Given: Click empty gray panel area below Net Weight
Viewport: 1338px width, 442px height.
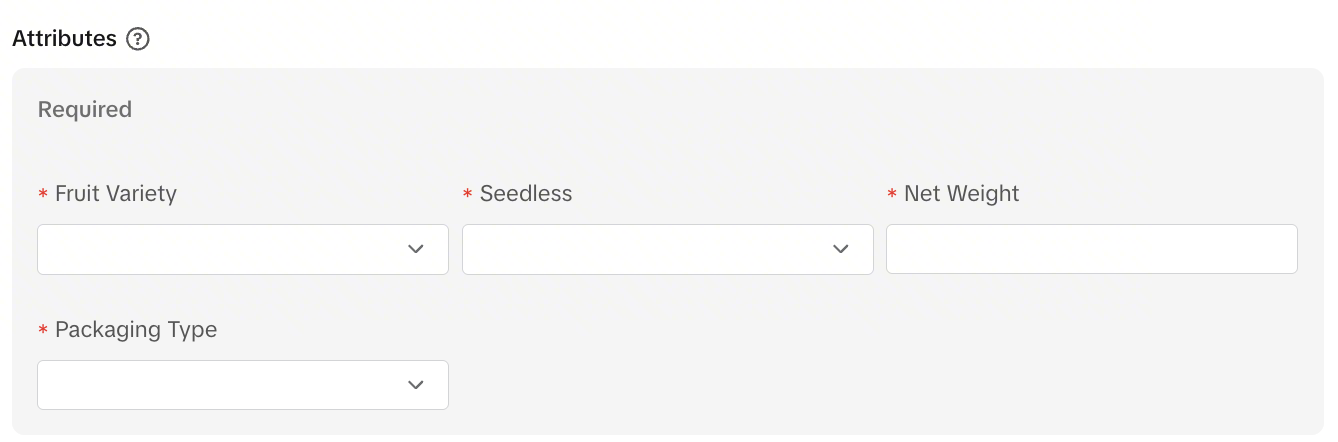Looking at the screenshot, I should [1090, 360].
